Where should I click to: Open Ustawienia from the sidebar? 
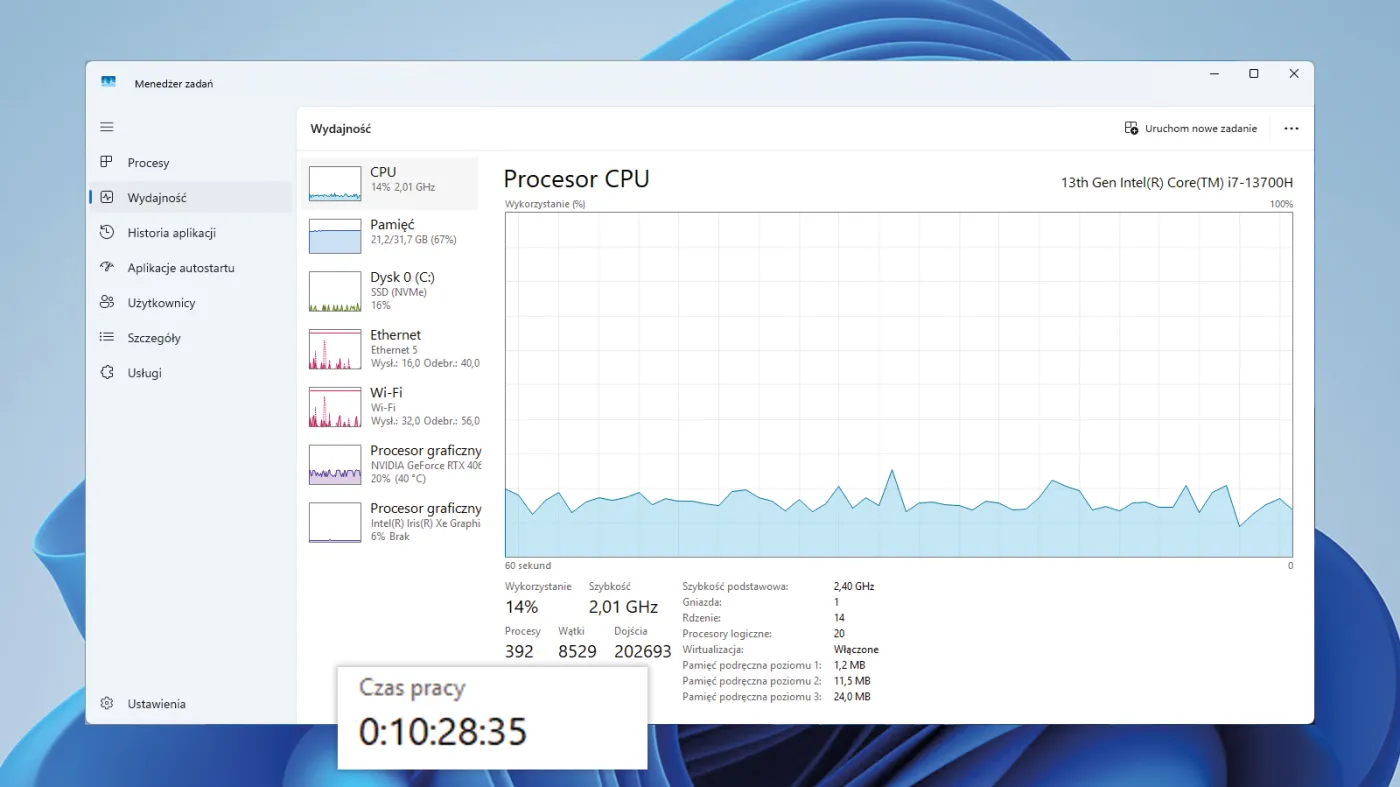(157, 704)
